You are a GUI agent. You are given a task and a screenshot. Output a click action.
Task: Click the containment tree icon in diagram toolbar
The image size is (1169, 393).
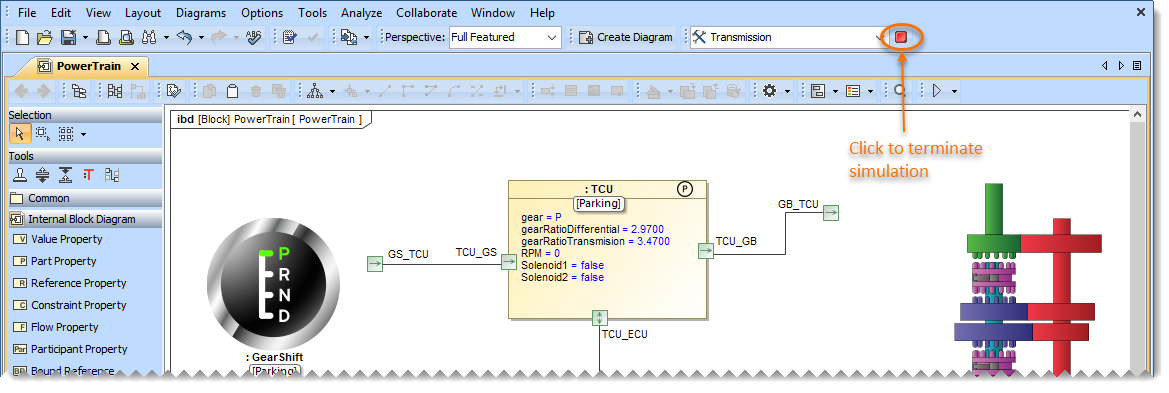coord(78,91)
